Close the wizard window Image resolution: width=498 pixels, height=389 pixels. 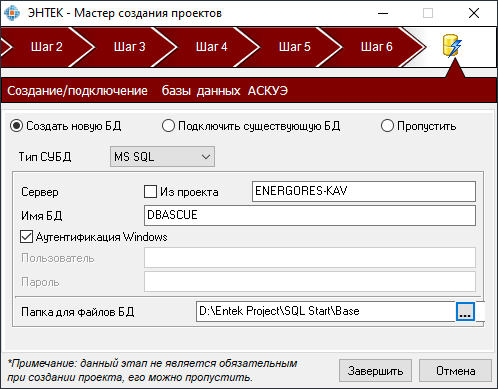pos(474,13)
